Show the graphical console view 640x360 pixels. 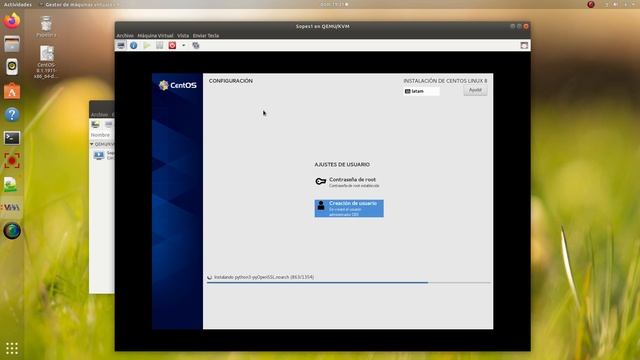pos(121,45)
